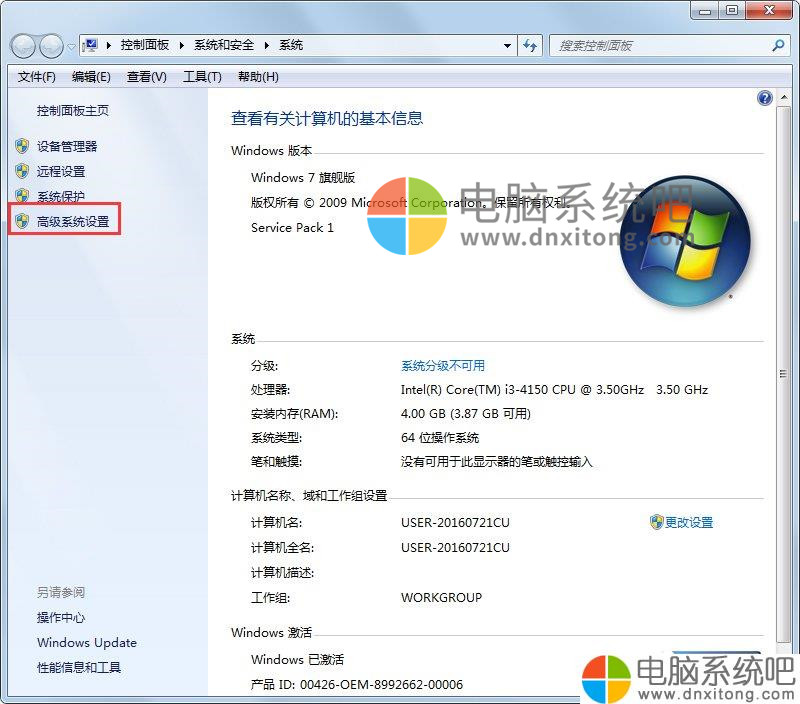Open the 编辑(E) menu
800x704 pixels.
[x=91, y=77]
